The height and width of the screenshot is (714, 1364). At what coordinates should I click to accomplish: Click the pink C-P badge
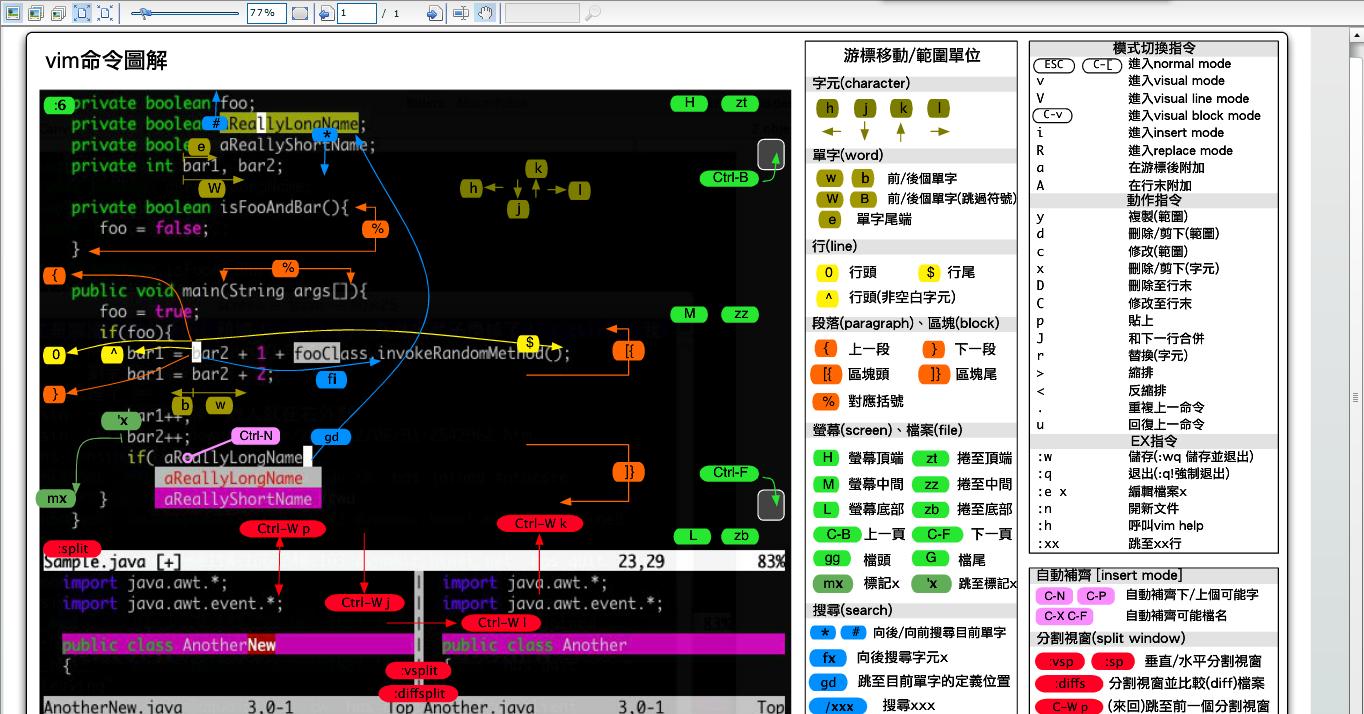point(1096,596)
